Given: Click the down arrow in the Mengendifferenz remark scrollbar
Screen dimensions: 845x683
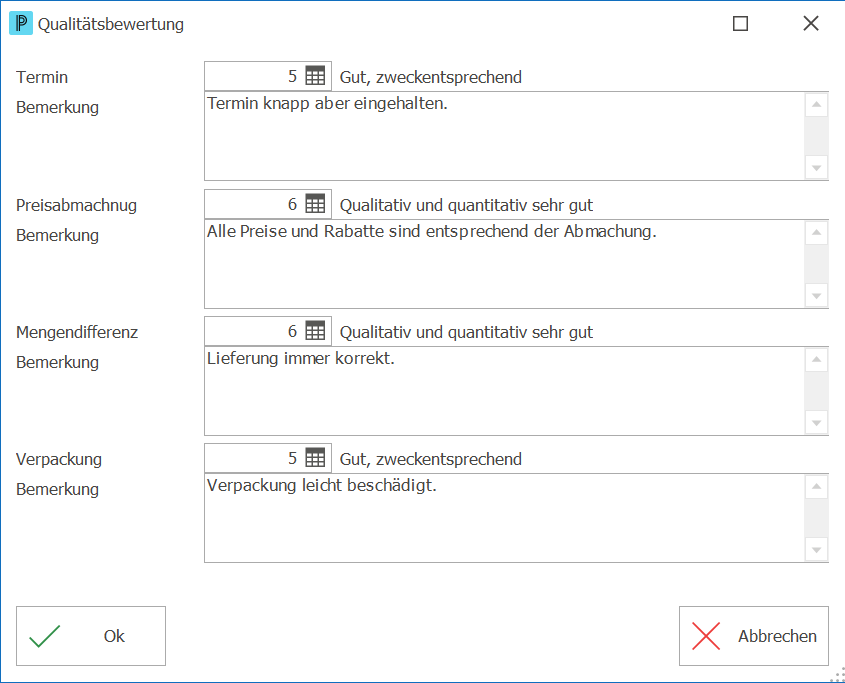Looking at the screenshot, I should point(816,423).
